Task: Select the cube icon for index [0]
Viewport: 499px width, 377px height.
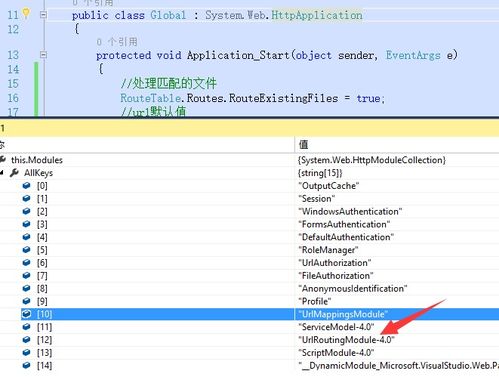Action: (x=26, y=186)
